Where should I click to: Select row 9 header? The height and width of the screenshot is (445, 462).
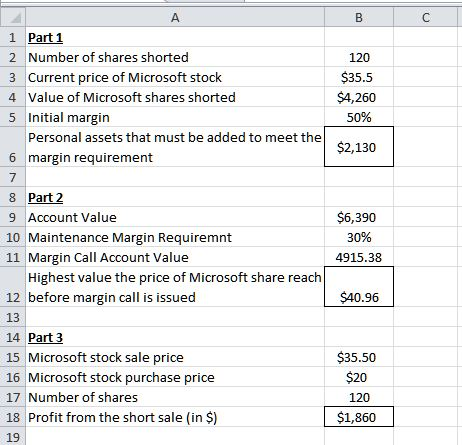click(x=13, y=217)
